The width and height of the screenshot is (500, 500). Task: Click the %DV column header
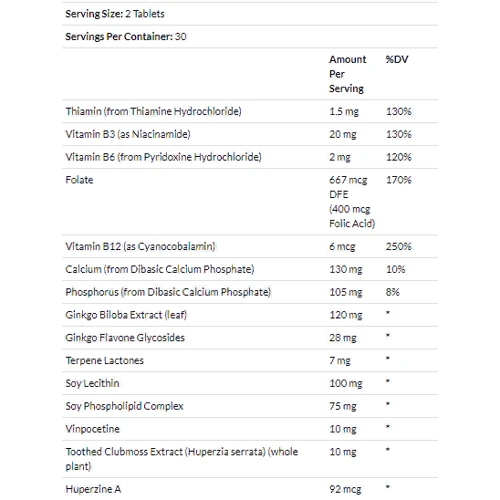coord(397,59)
